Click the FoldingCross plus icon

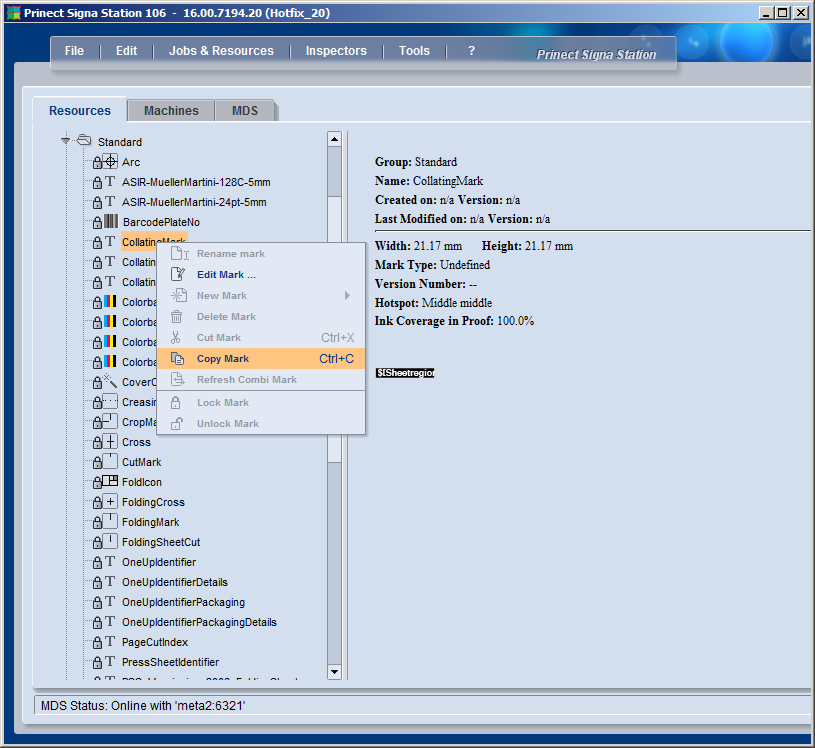point(110,502)
